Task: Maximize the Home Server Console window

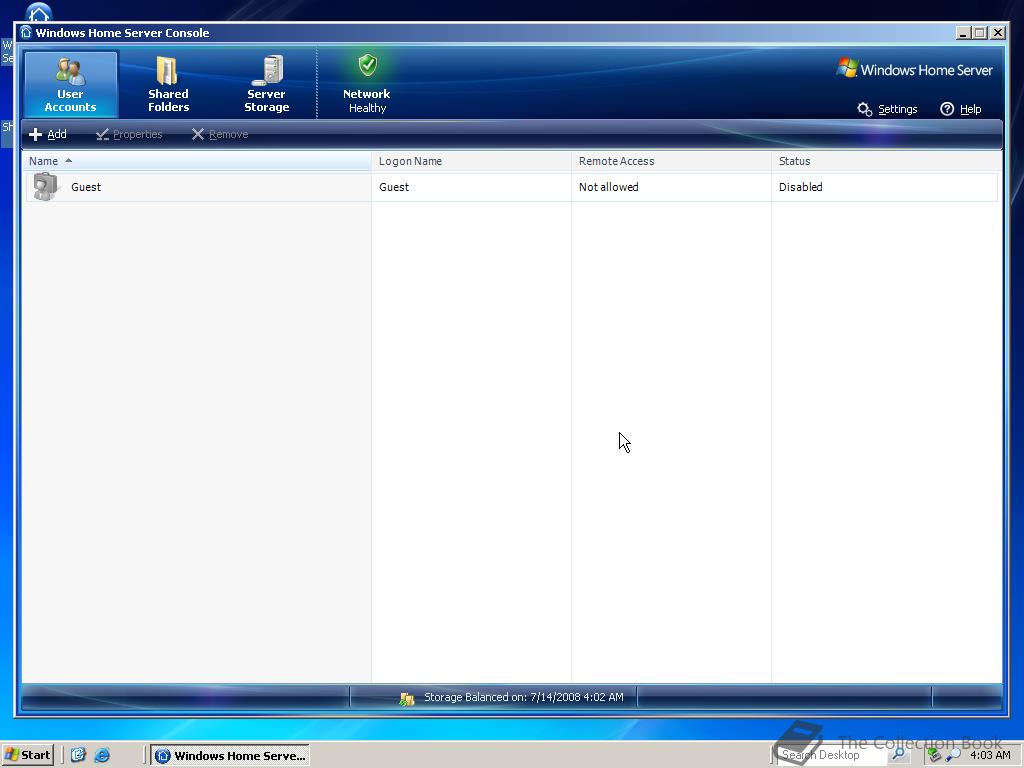Action: click(x=980, y=33)
